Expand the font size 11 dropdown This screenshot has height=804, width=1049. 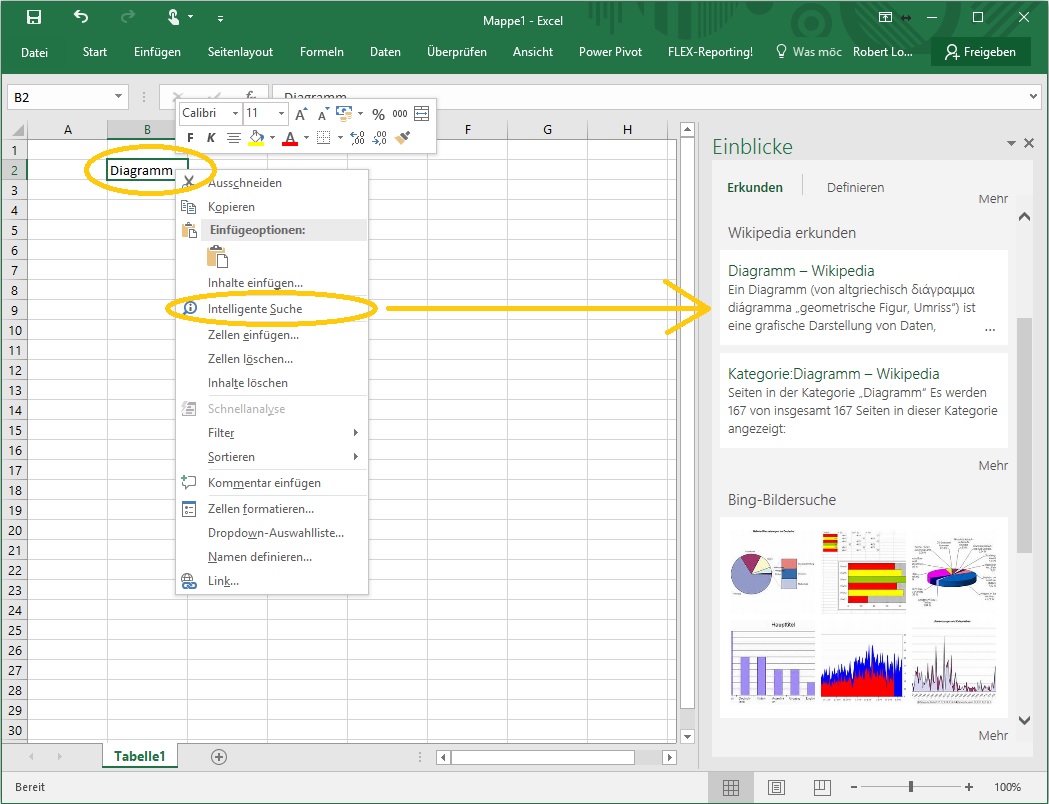click(x=282, y=114)
